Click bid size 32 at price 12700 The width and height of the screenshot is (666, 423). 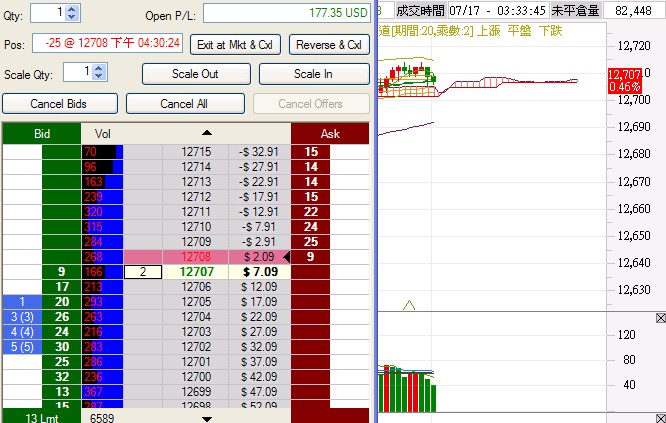(x=62, y=377)
